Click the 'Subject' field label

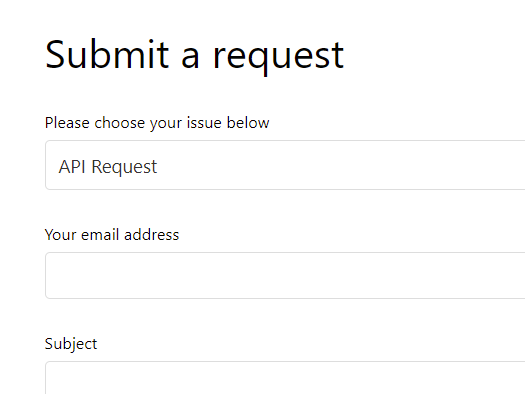pyautogui.click(x=71, y=344)
